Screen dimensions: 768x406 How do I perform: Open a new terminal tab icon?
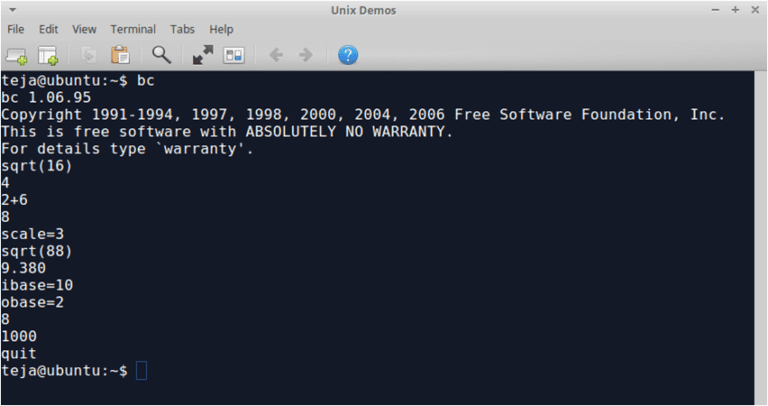point(16,55)
